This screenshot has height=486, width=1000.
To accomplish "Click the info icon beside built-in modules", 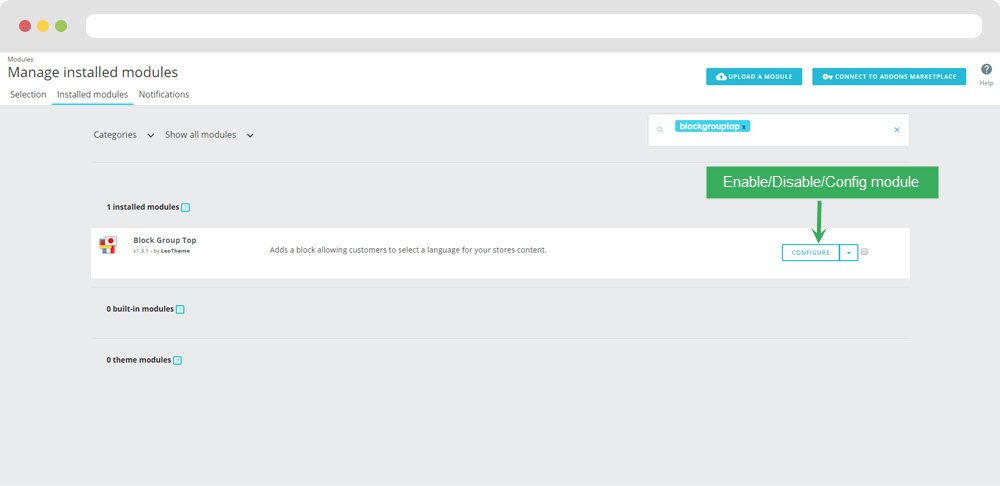I will 180,310.
